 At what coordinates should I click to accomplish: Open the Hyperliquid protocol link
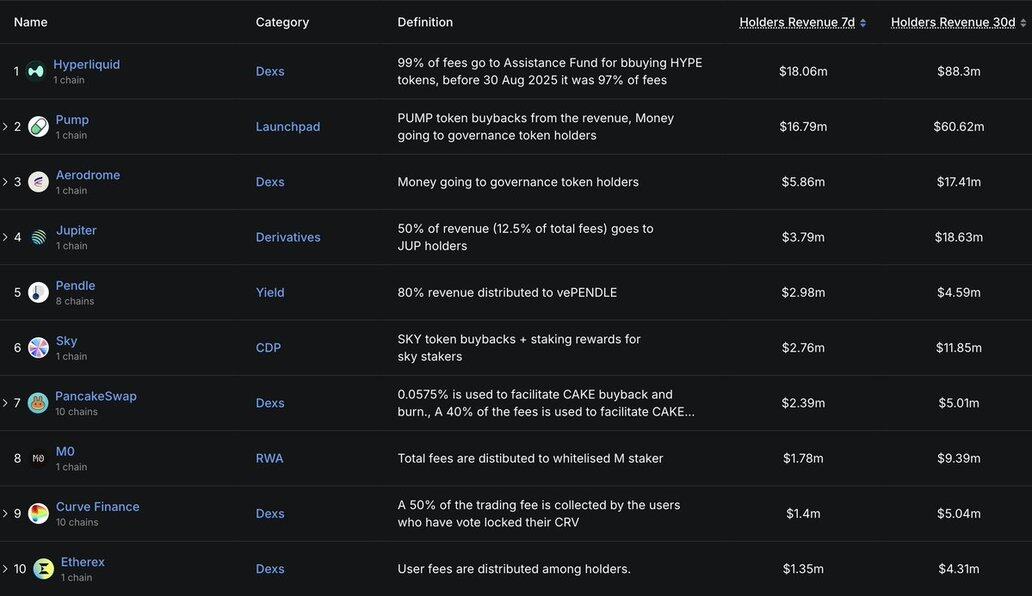pos(86,64)
